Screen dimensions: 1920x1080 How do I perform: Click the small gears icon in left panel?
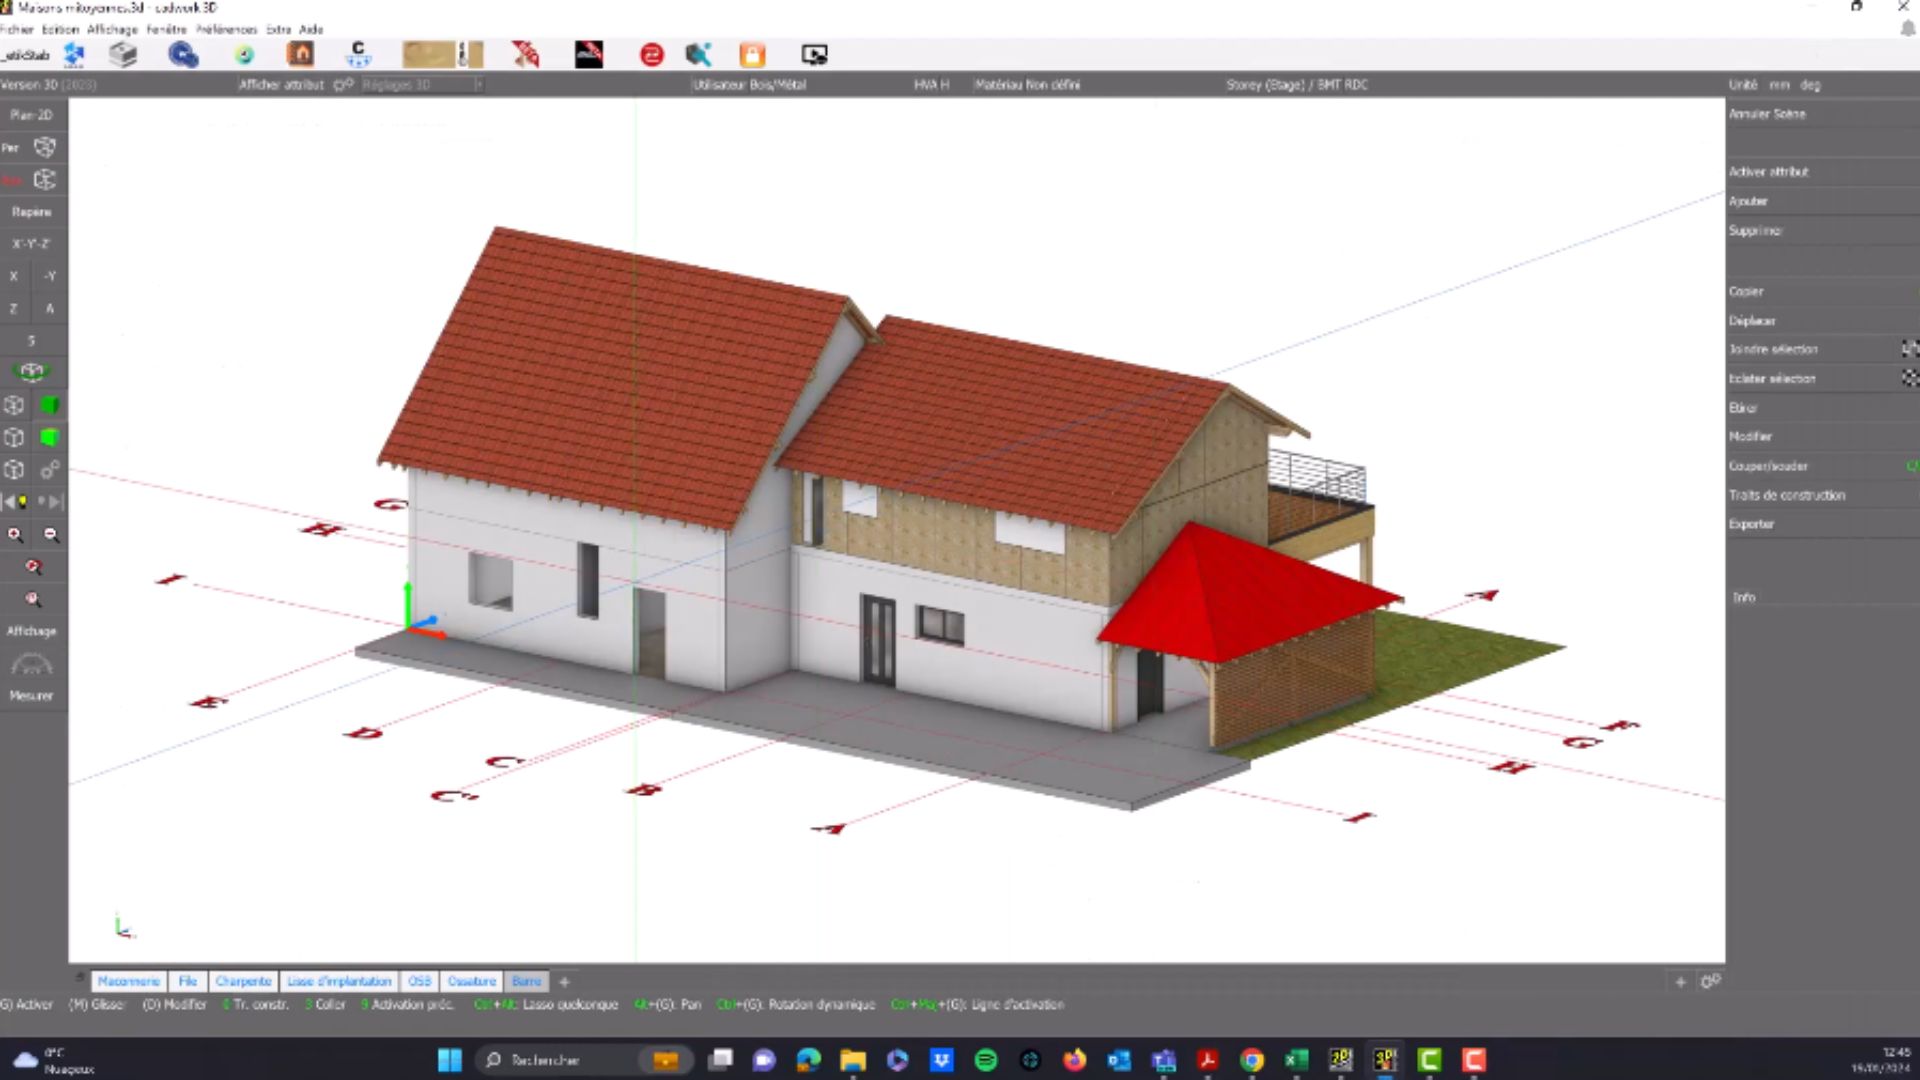tap(50, 469)
